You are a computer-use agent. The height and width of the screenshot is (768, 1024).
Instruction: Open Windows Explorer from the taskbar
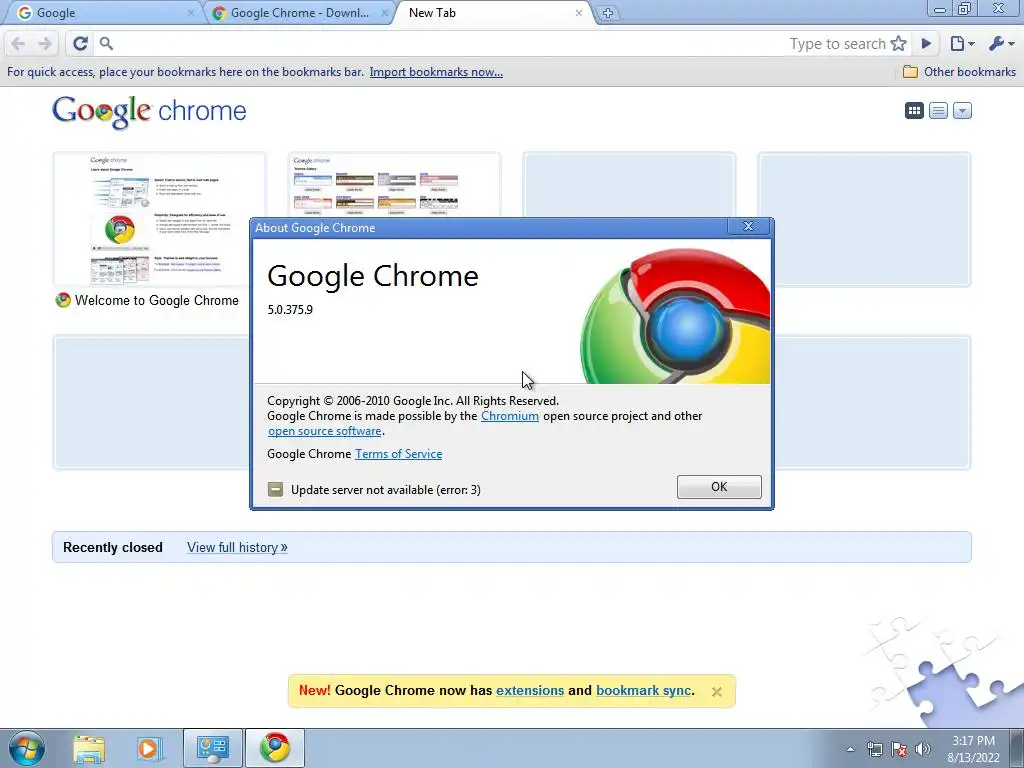(x=89, y=748)
